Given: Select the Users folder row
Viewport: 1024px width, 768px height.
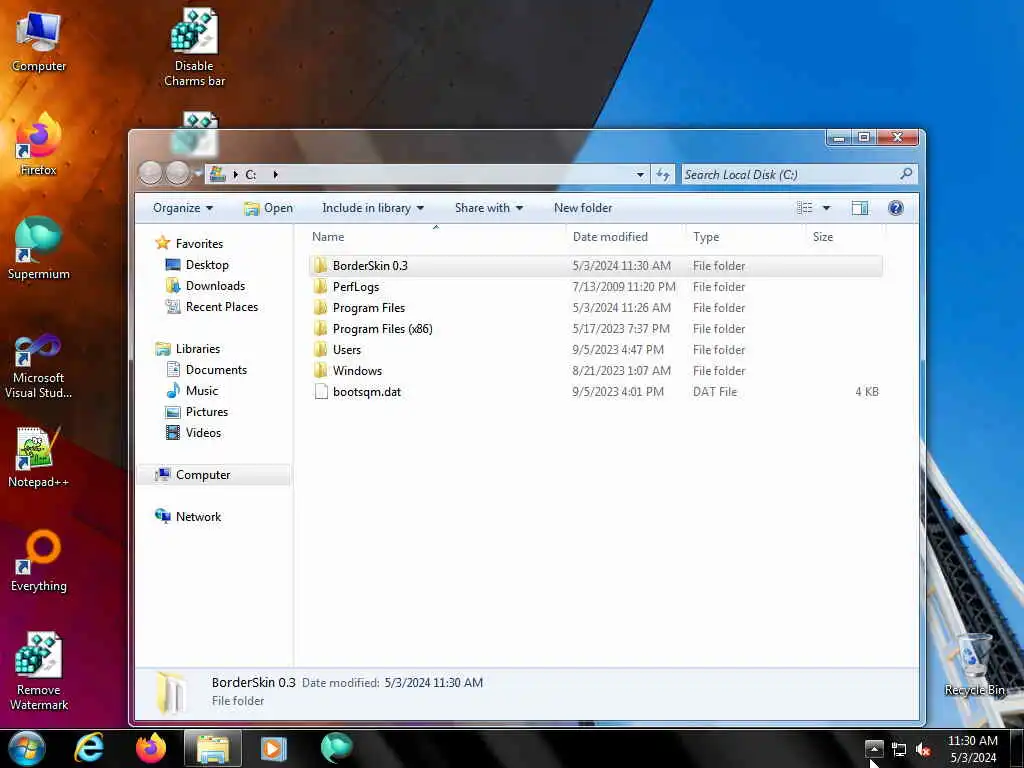Looking at the screenshot, I should (x=596, y=349).
